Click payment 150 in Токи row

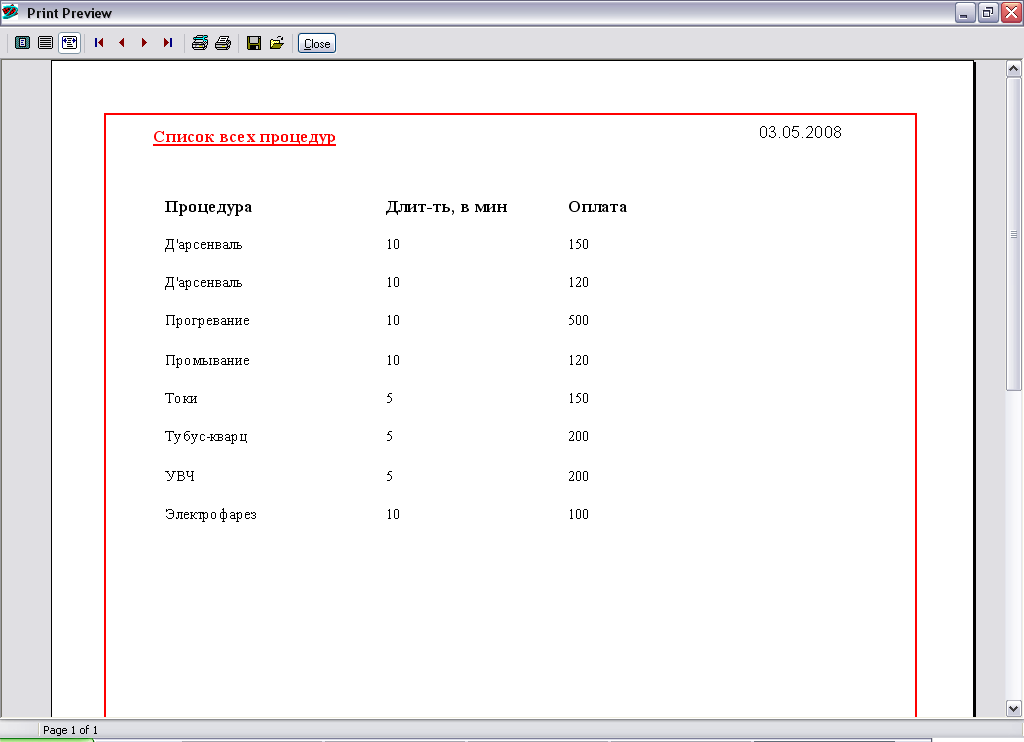click(579, 398)
